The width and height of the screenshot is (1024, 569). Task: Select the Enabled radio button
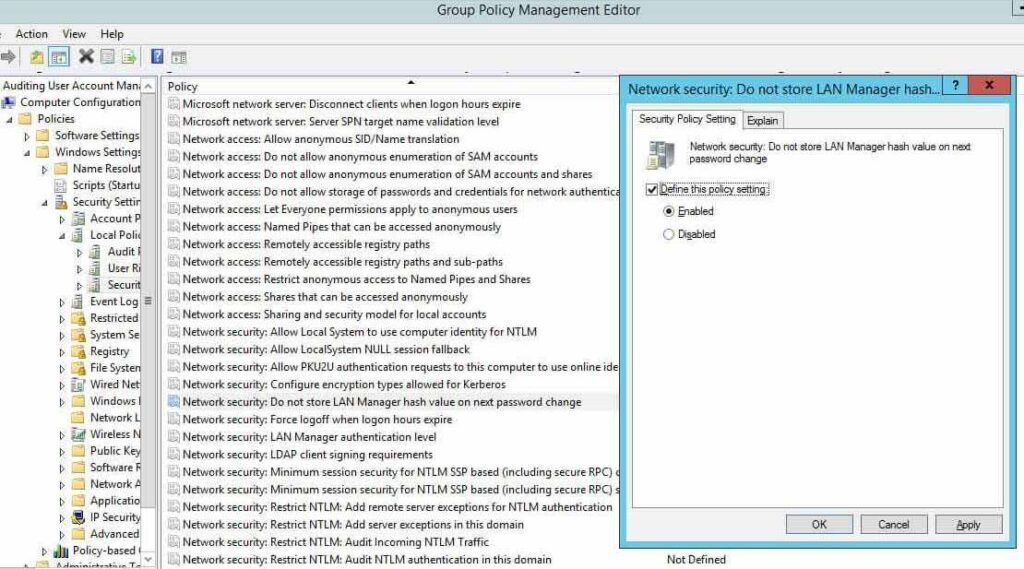pos(668,212)
